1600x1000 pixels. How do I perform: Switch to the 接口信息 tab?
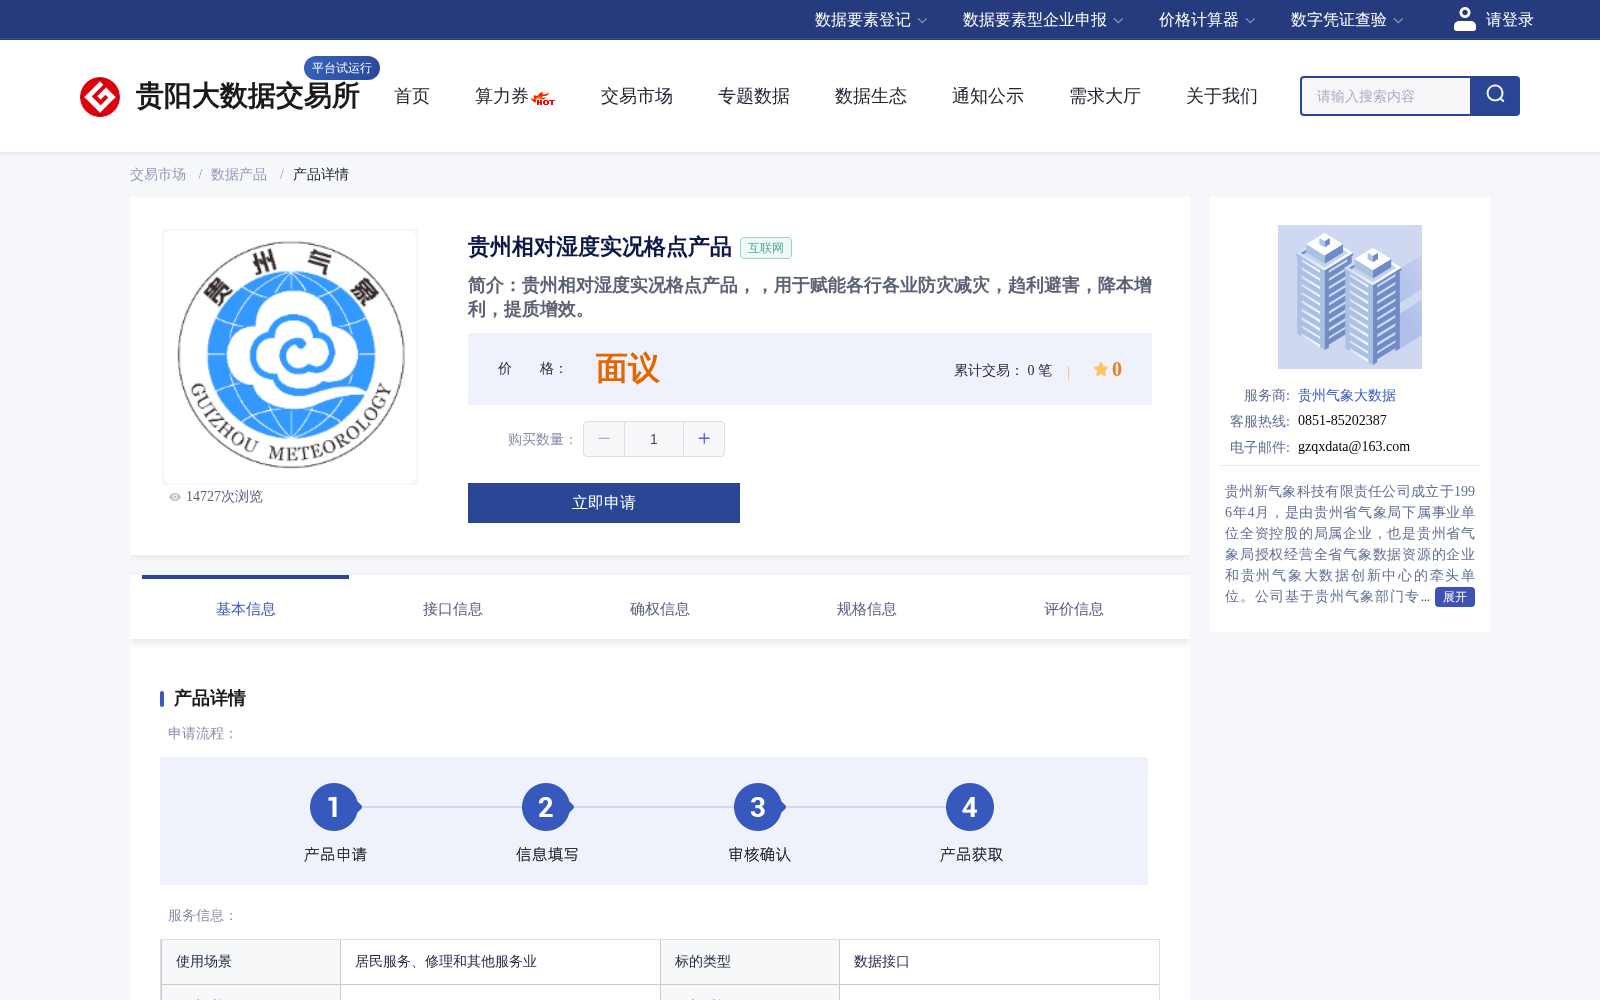pos(453,609)
